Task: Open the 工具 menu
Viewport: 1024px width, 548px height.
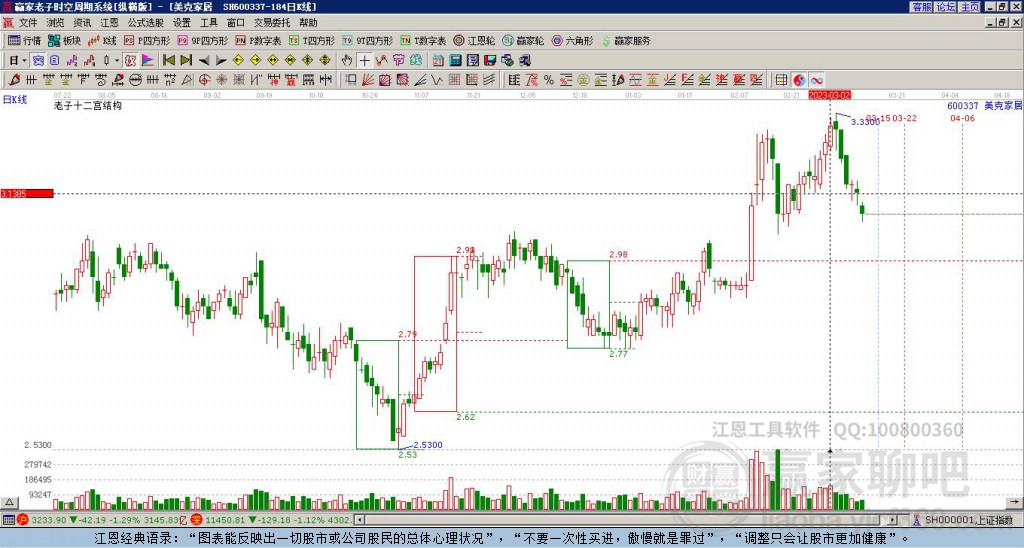Action: tap(209, 23)
